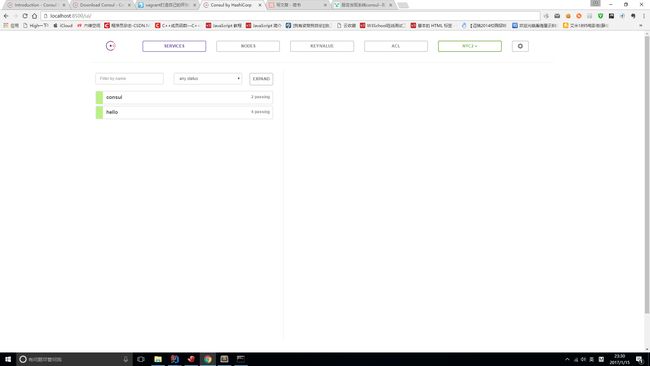
Task: Click the Cortana search box
Action: point(73,359)
